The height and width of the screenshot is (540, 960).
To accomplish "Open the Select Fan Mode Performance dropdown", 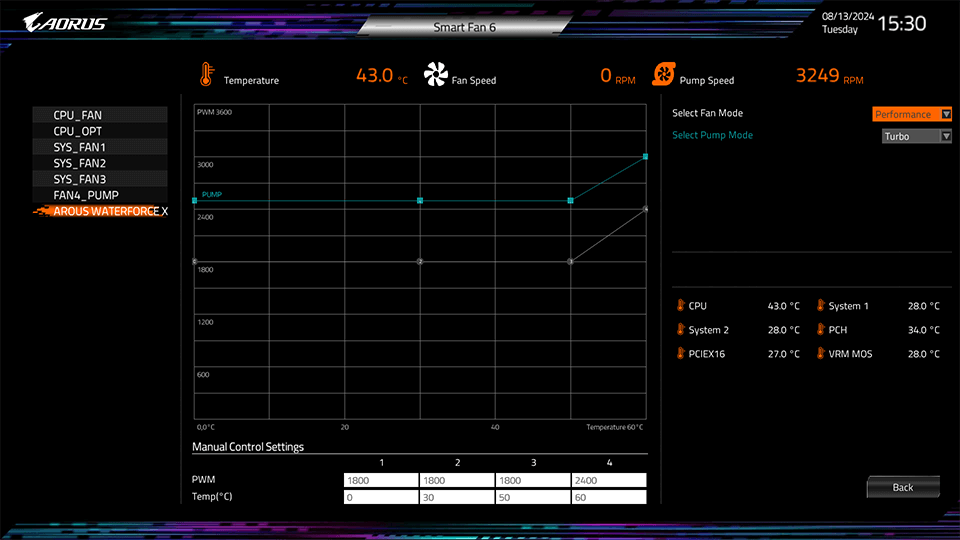I will point(911,114).
